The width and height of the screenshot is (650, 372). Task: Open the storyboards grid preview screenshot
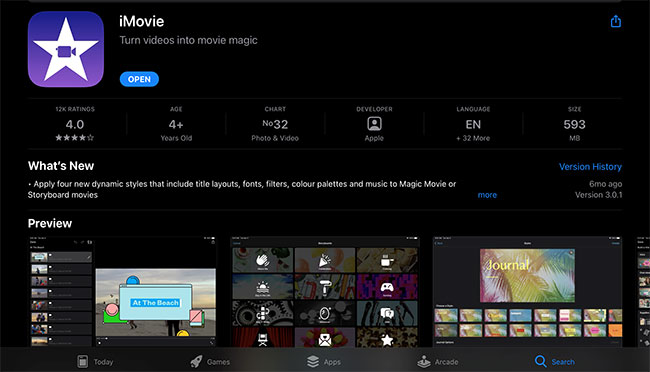coord(325,292)
